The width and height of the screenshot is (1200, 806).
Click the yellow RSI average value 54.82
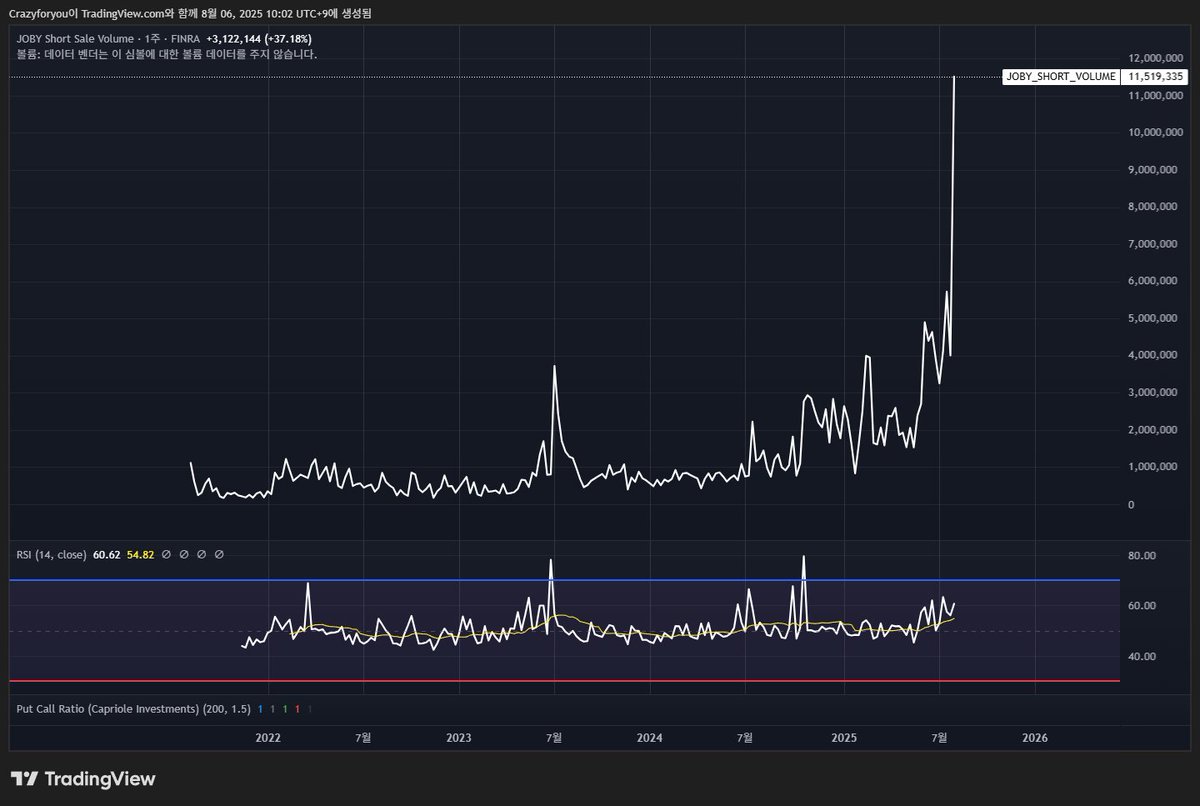point(141,554)
